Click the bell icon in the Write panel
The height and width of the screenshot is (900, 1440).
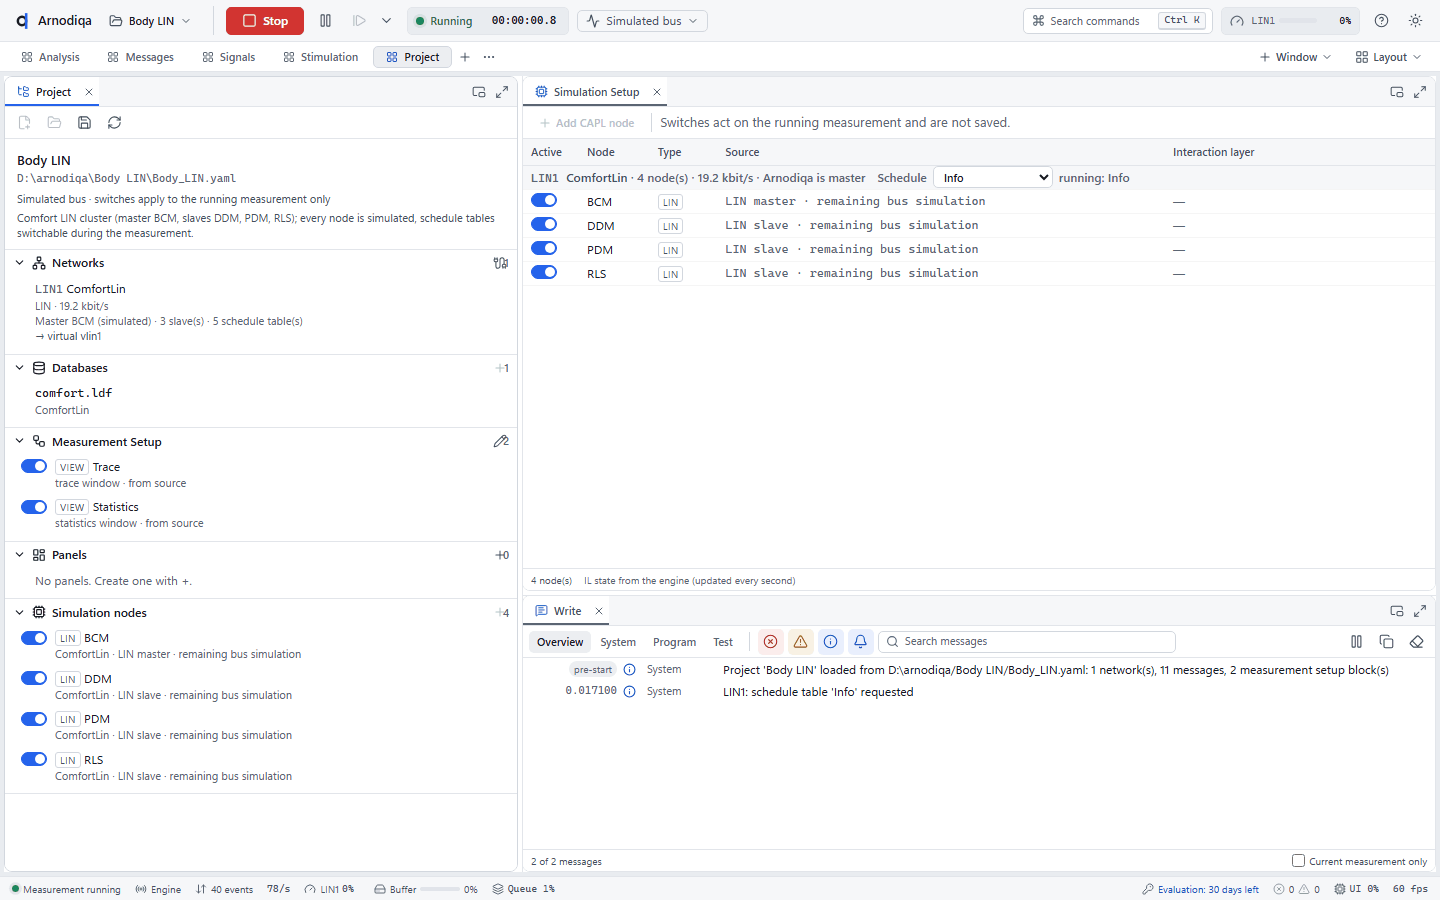point(860,642)
